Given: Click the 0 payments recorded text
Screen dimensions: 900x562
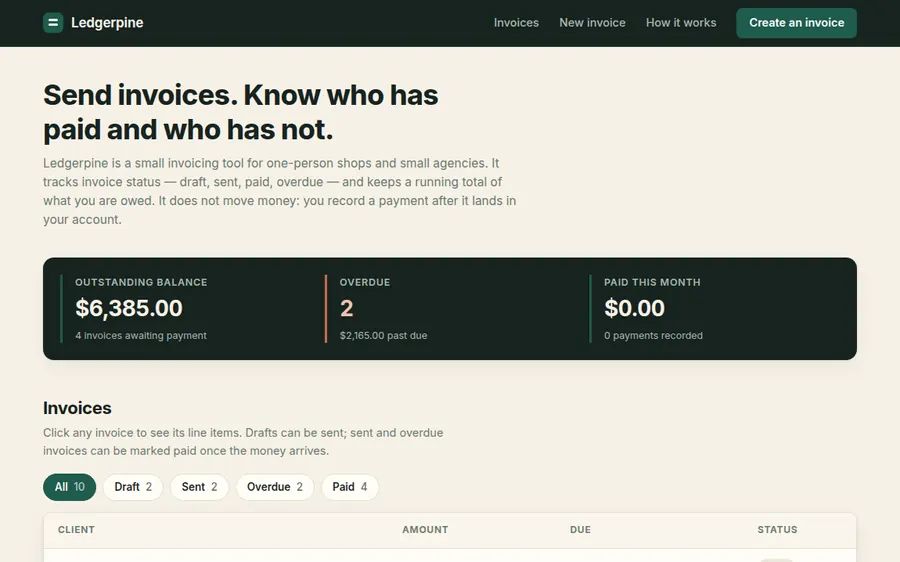Looking at the screenshot, I should coord(653,335).
